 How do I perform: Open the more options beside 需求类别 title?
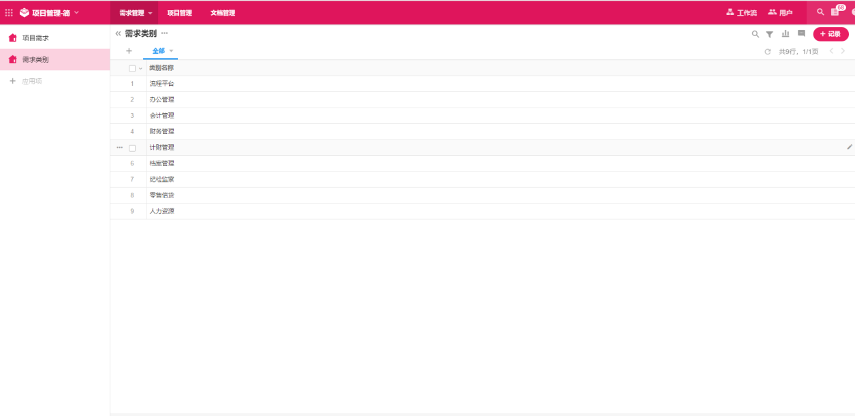coord(164,33)
